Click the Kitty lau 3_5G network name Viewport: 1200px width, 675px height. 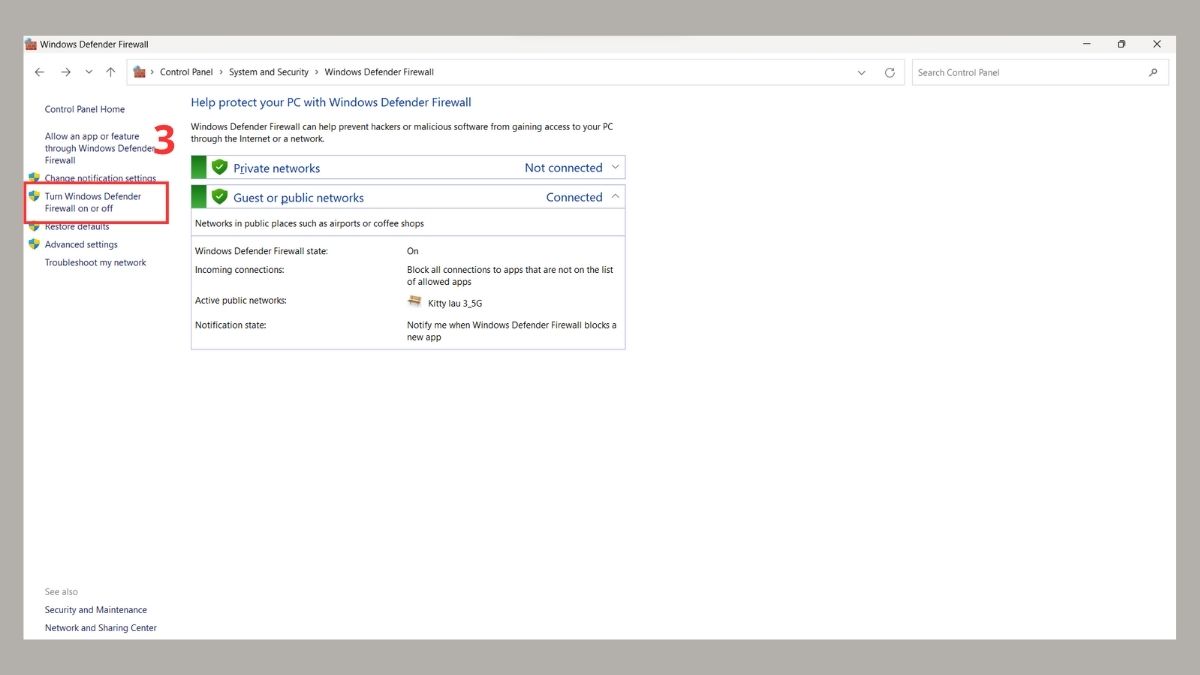click(455, 303)
